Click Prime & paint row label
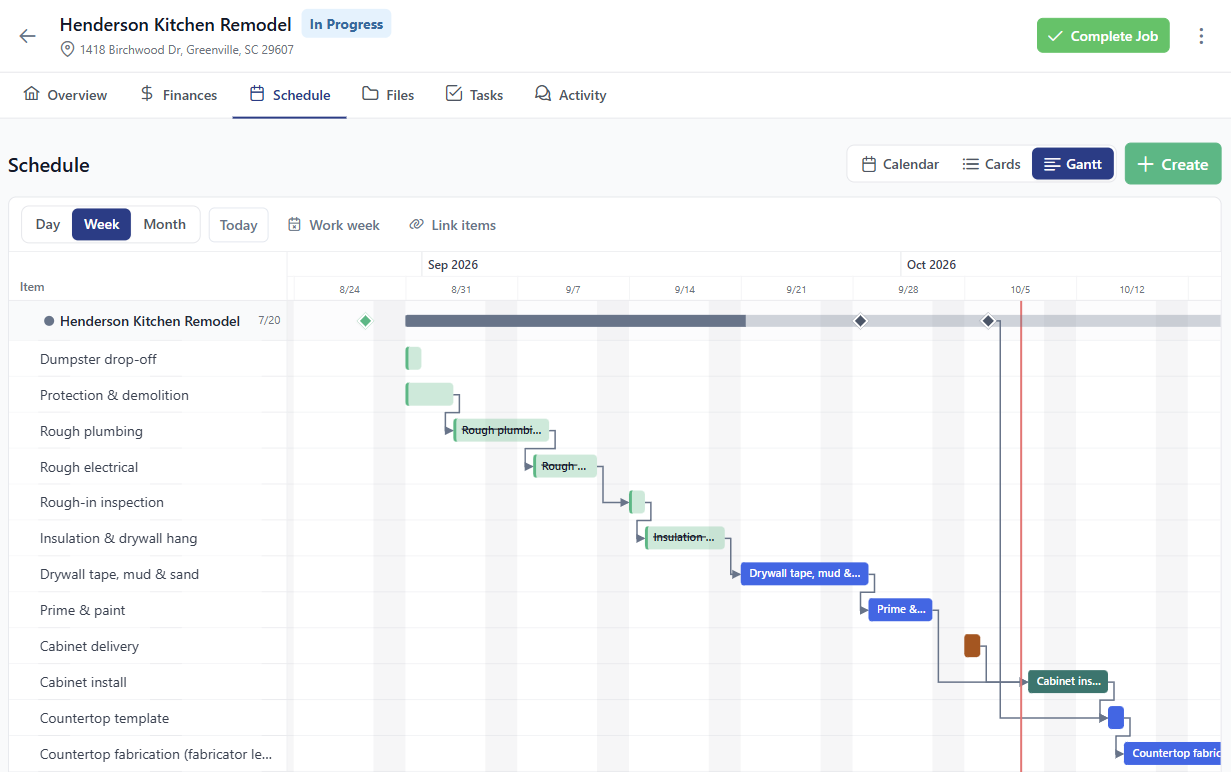The width and height of the screenshot is (1231, 772). coord(83,610)
